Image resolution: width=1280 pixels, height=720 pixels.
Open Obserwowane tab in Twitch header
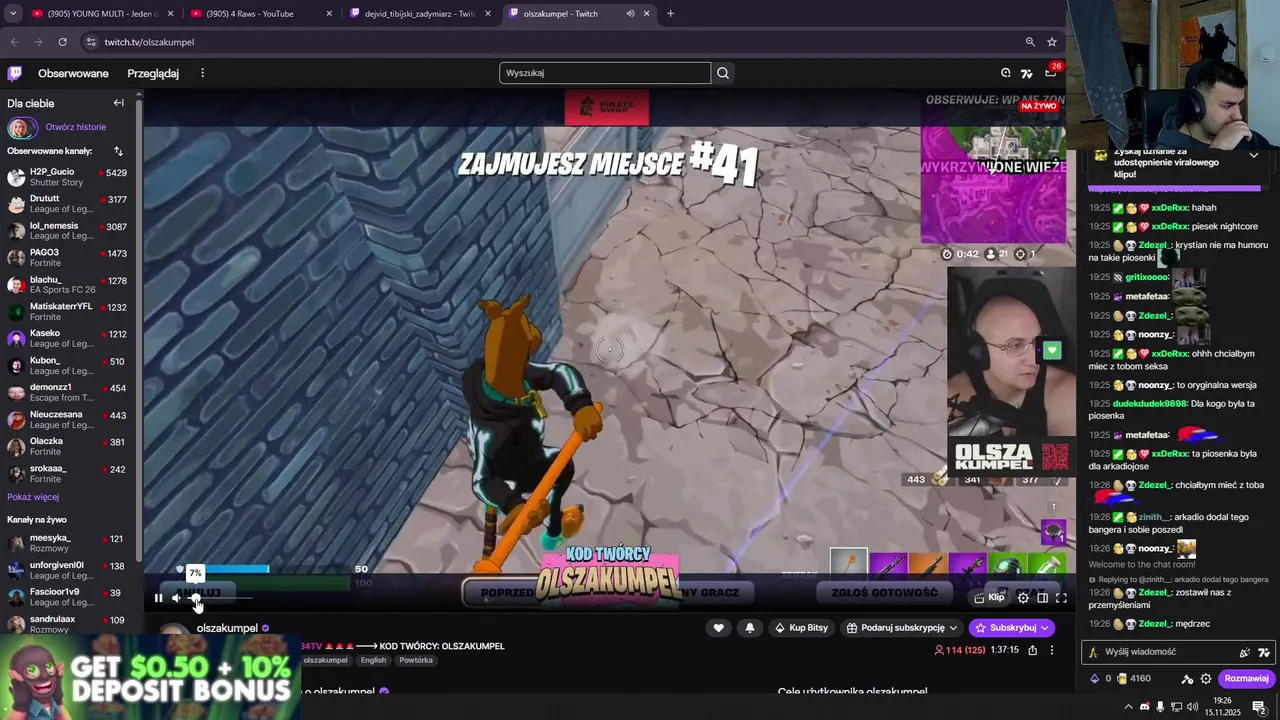(x=73, y=73)
